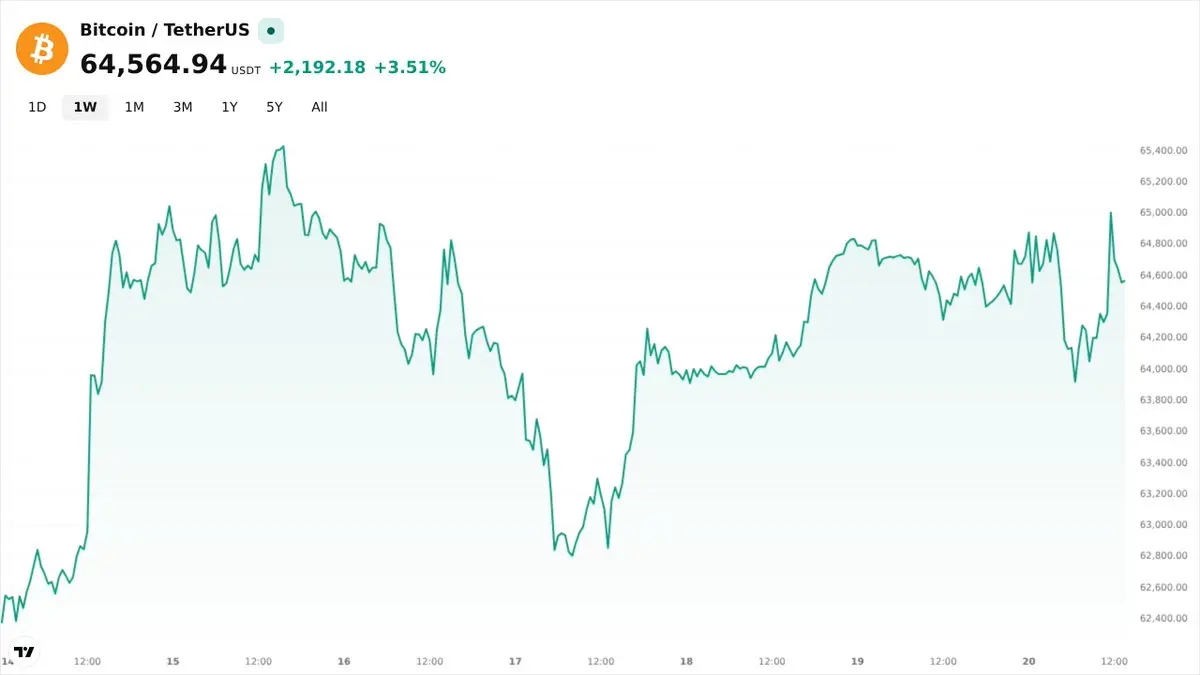
Task: Click date label 15 on time axis
Action: 173,661
